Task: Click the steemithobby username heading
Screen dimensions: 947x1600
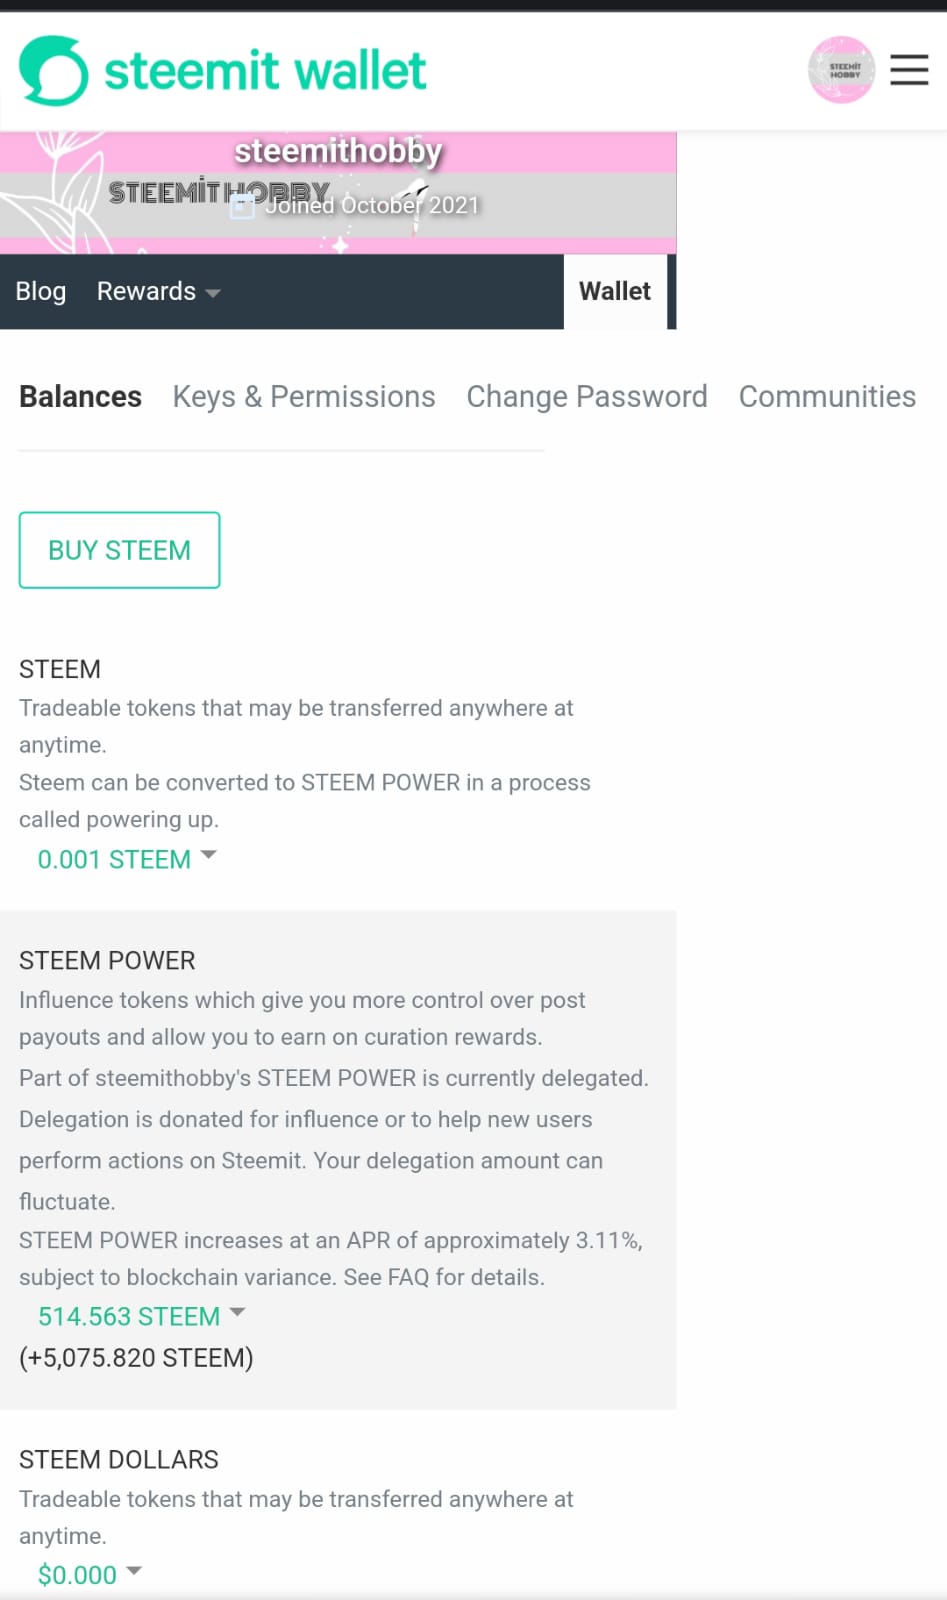Action: coord(338,151)
